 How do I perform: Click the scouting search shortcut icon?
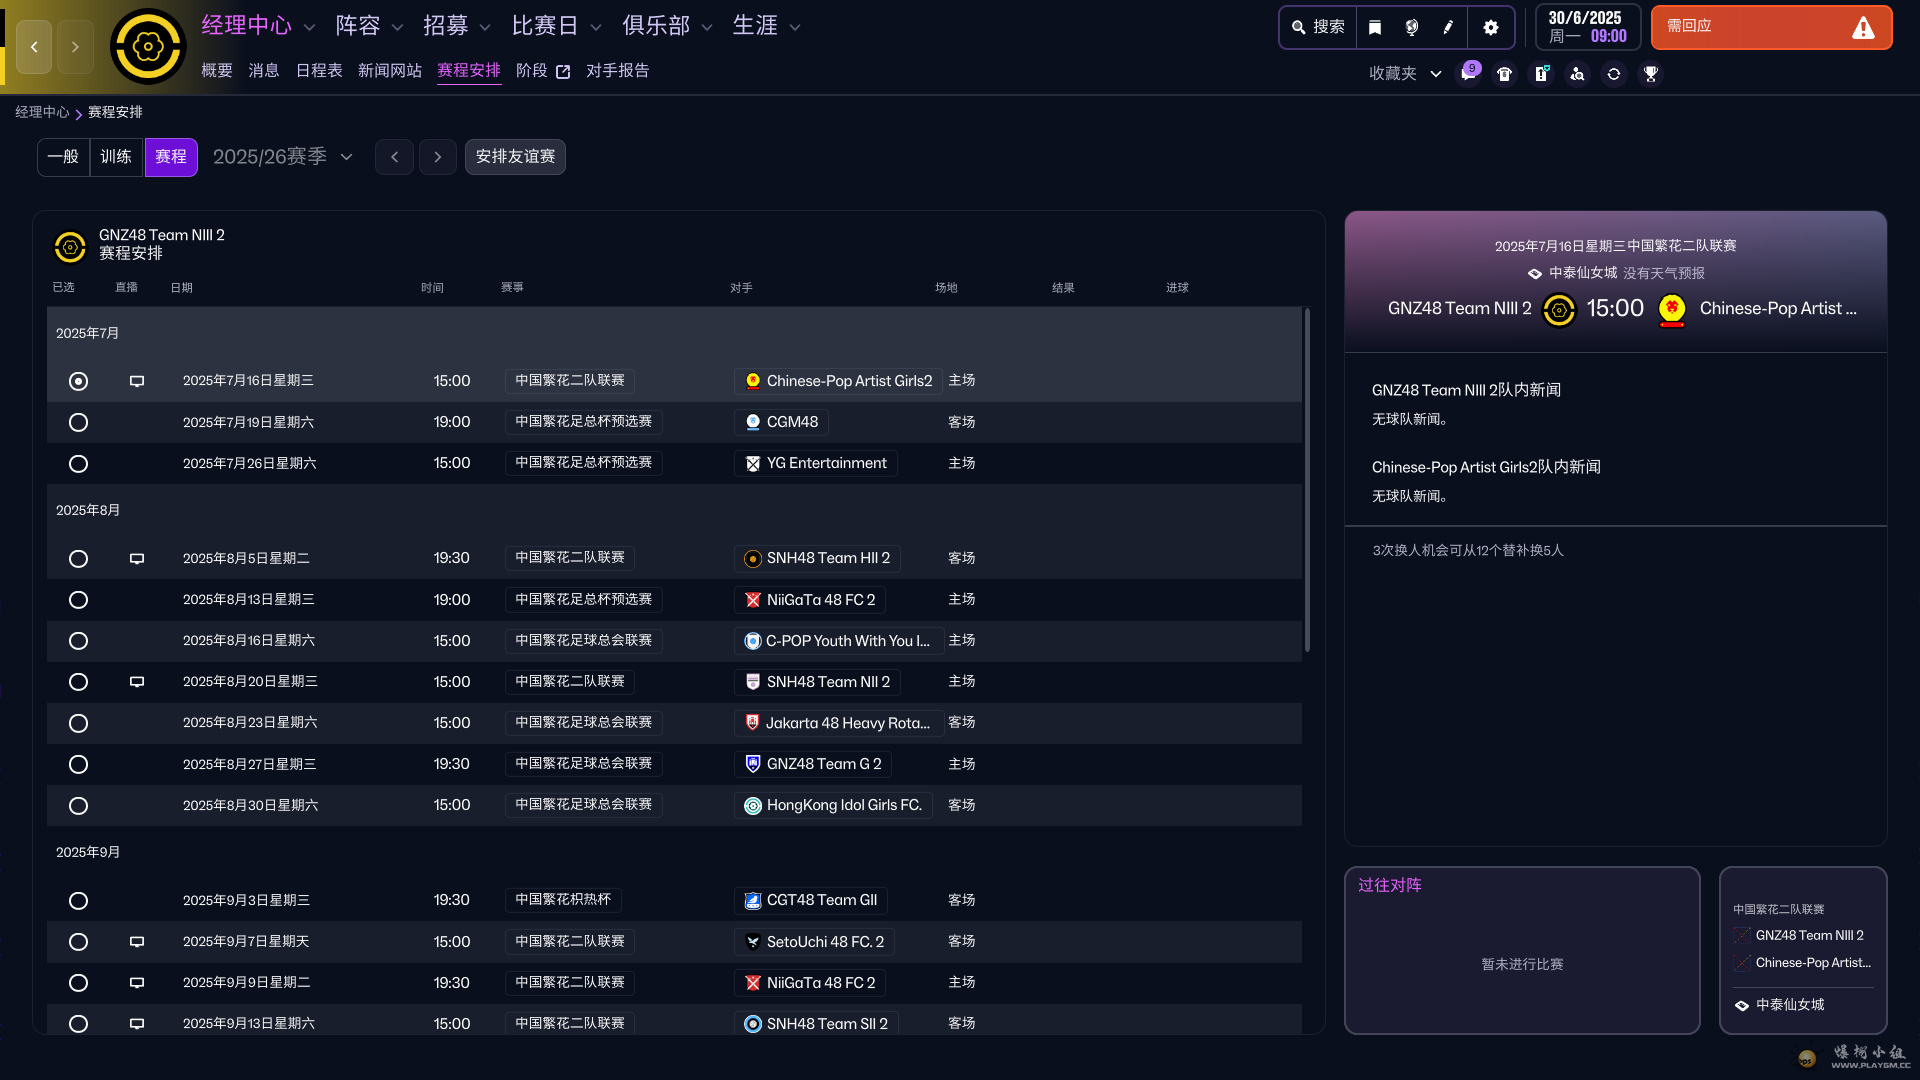(1577, 74)
